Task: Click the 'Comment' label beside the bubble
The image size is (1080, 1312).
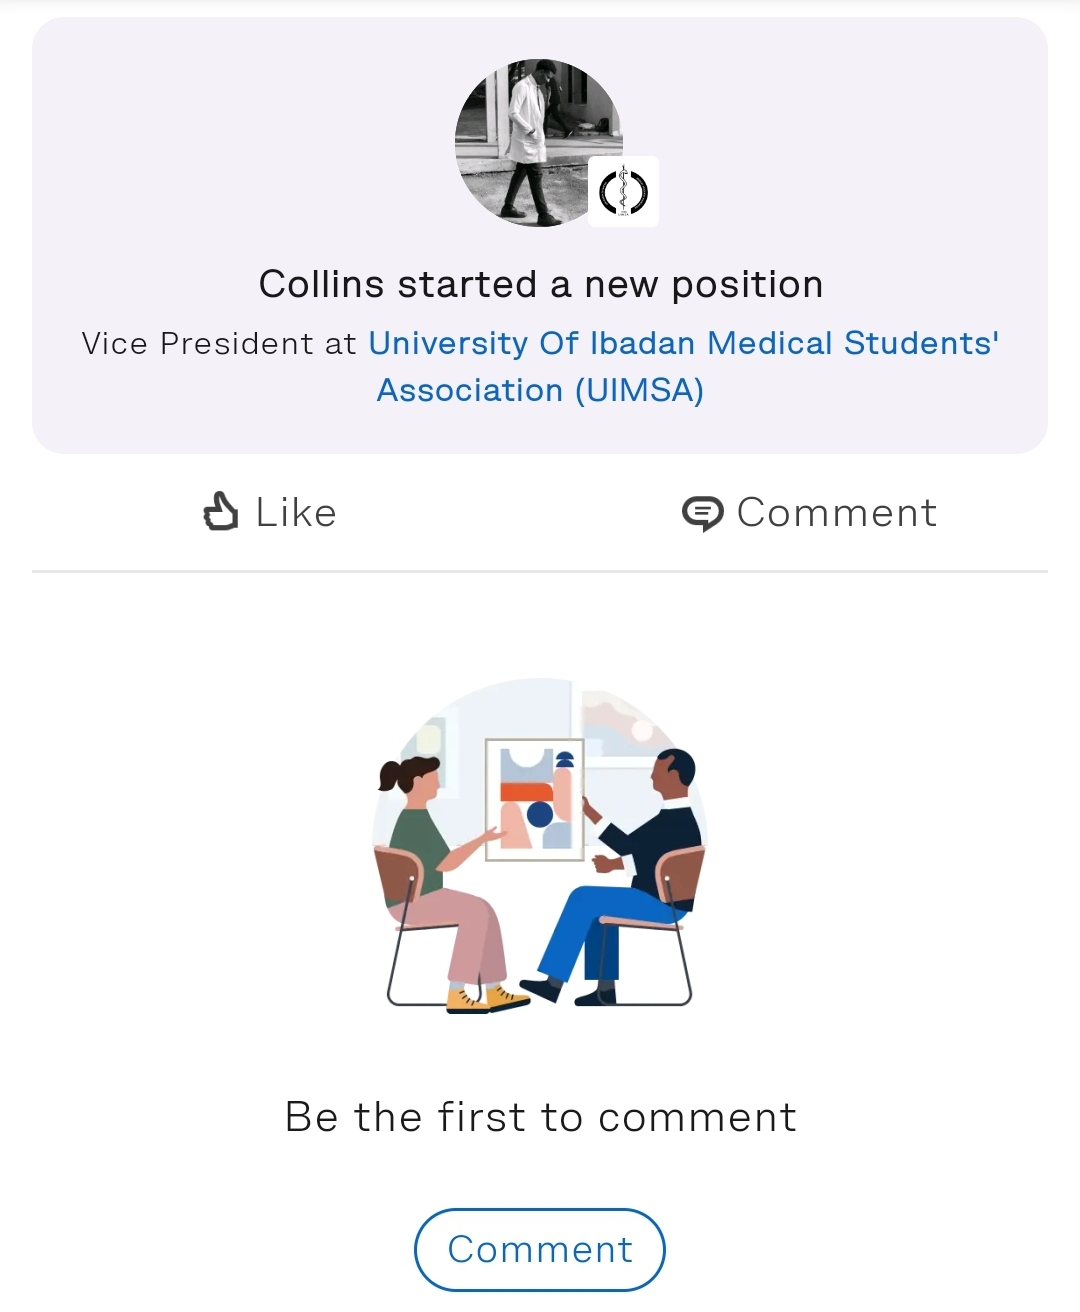Action: coord(837,512)
